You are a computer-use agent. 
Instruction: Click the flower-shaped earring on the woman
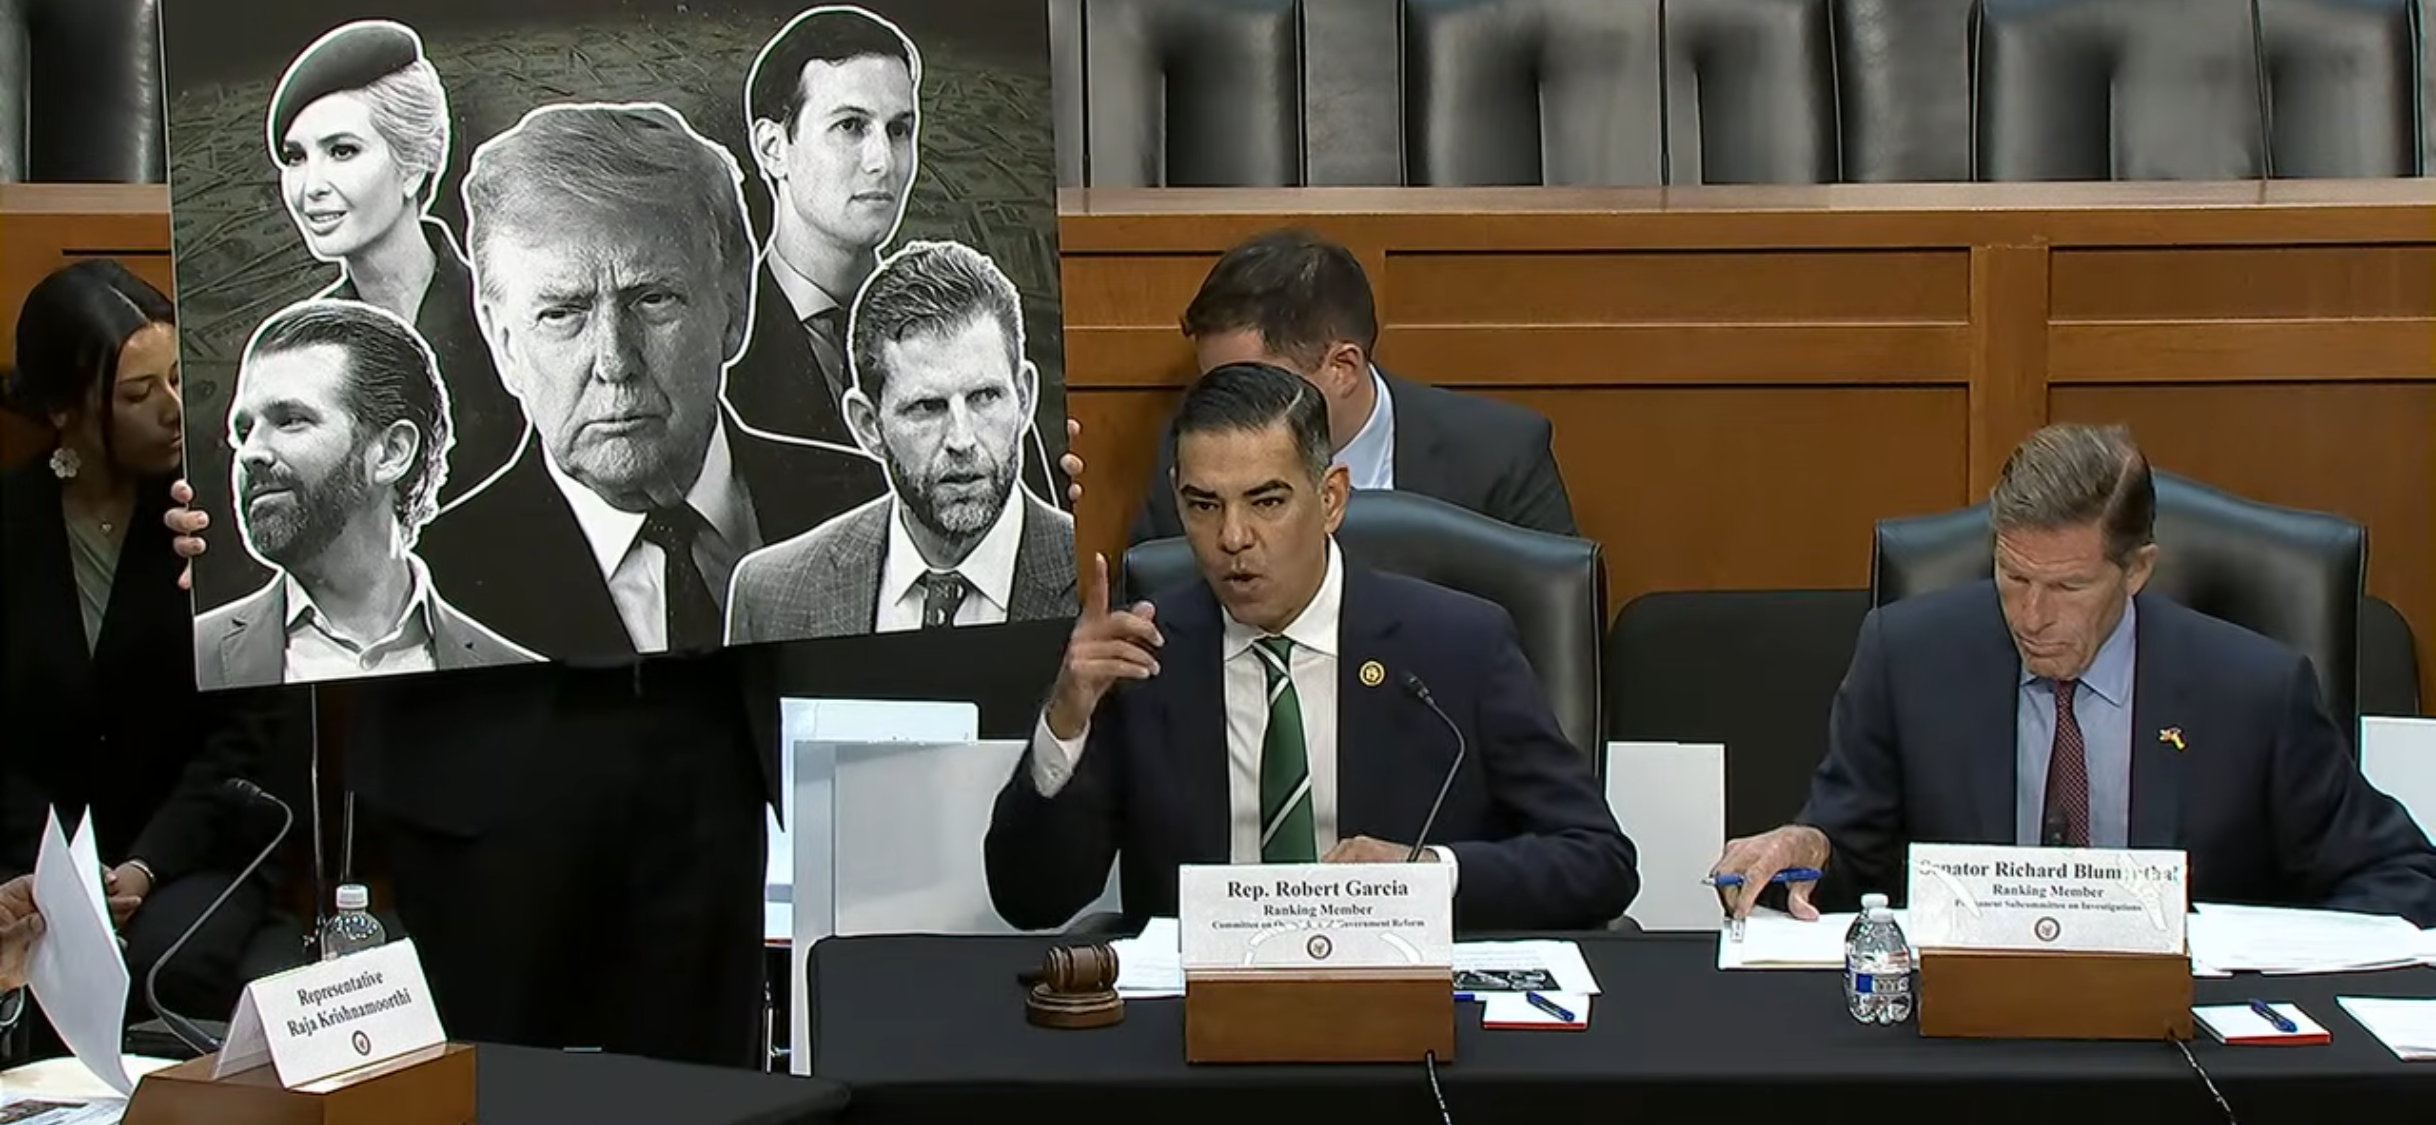[x=64, y=462]
